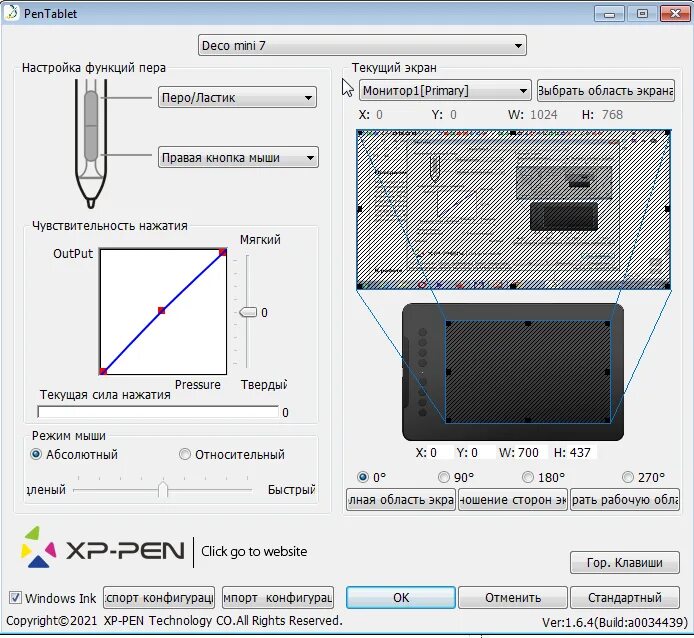Click the current pressure progress bar

click(158, 412)
